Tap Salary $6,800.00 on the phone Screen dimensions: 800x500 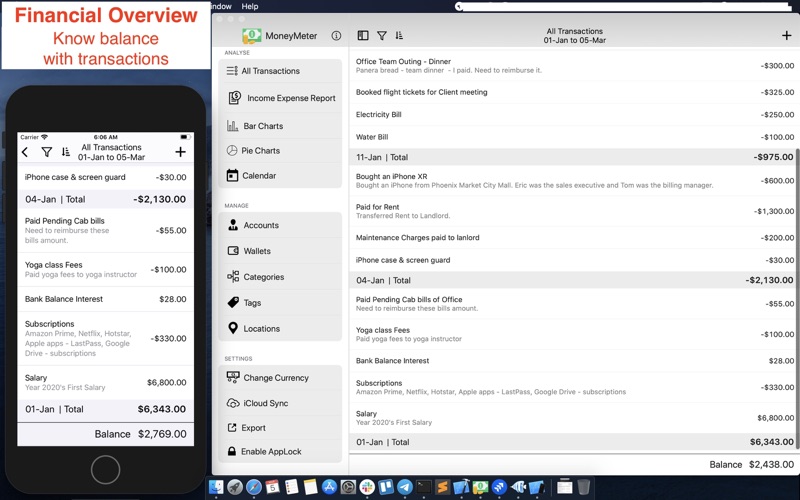[x=106, y=382]
